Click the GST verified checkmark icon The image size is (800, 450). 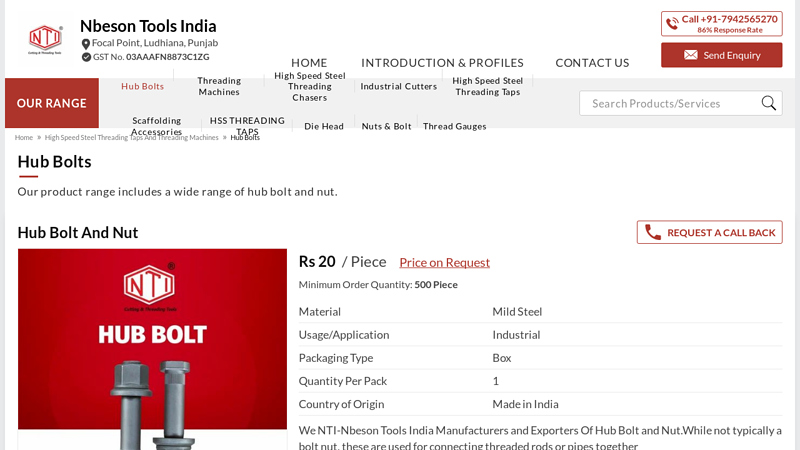point(86,57)
